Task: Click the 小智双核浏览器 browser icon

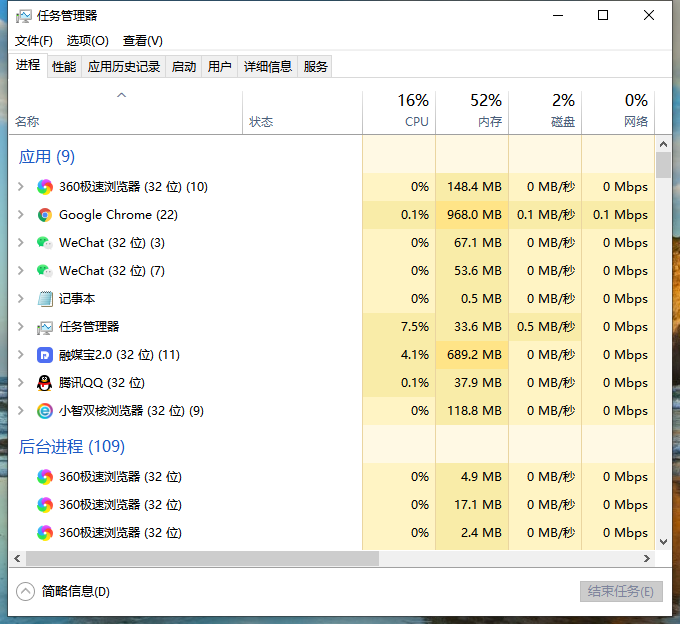Action: coord(45,411)
